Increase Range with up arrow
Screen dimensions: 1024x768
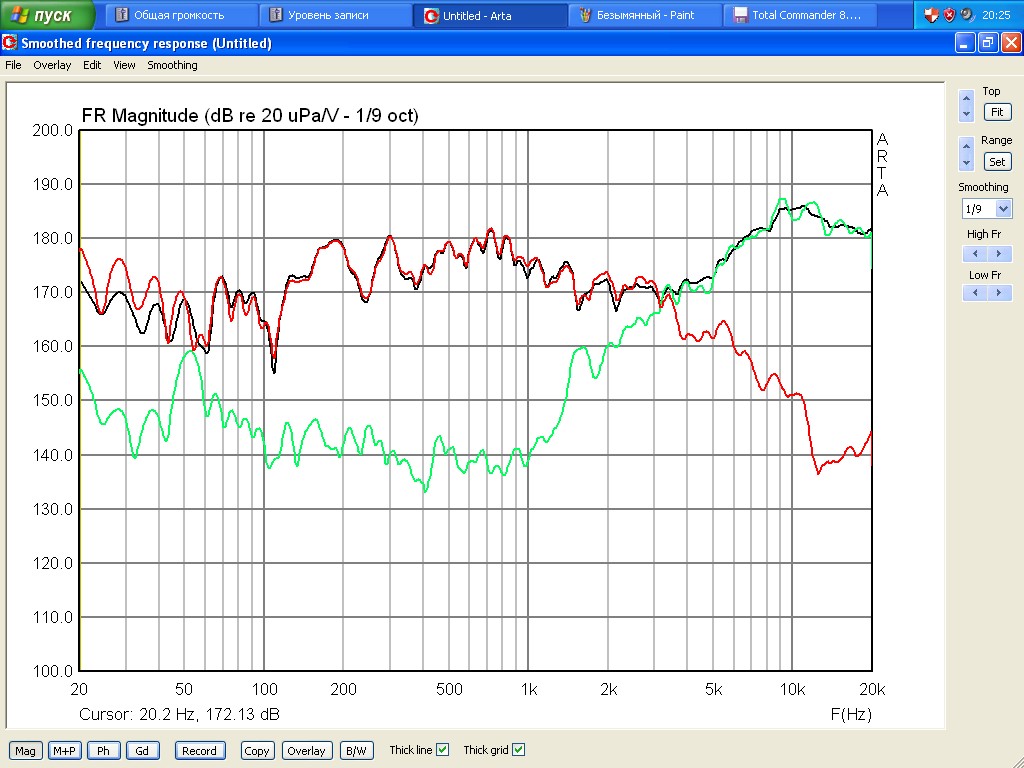[967, 146]
